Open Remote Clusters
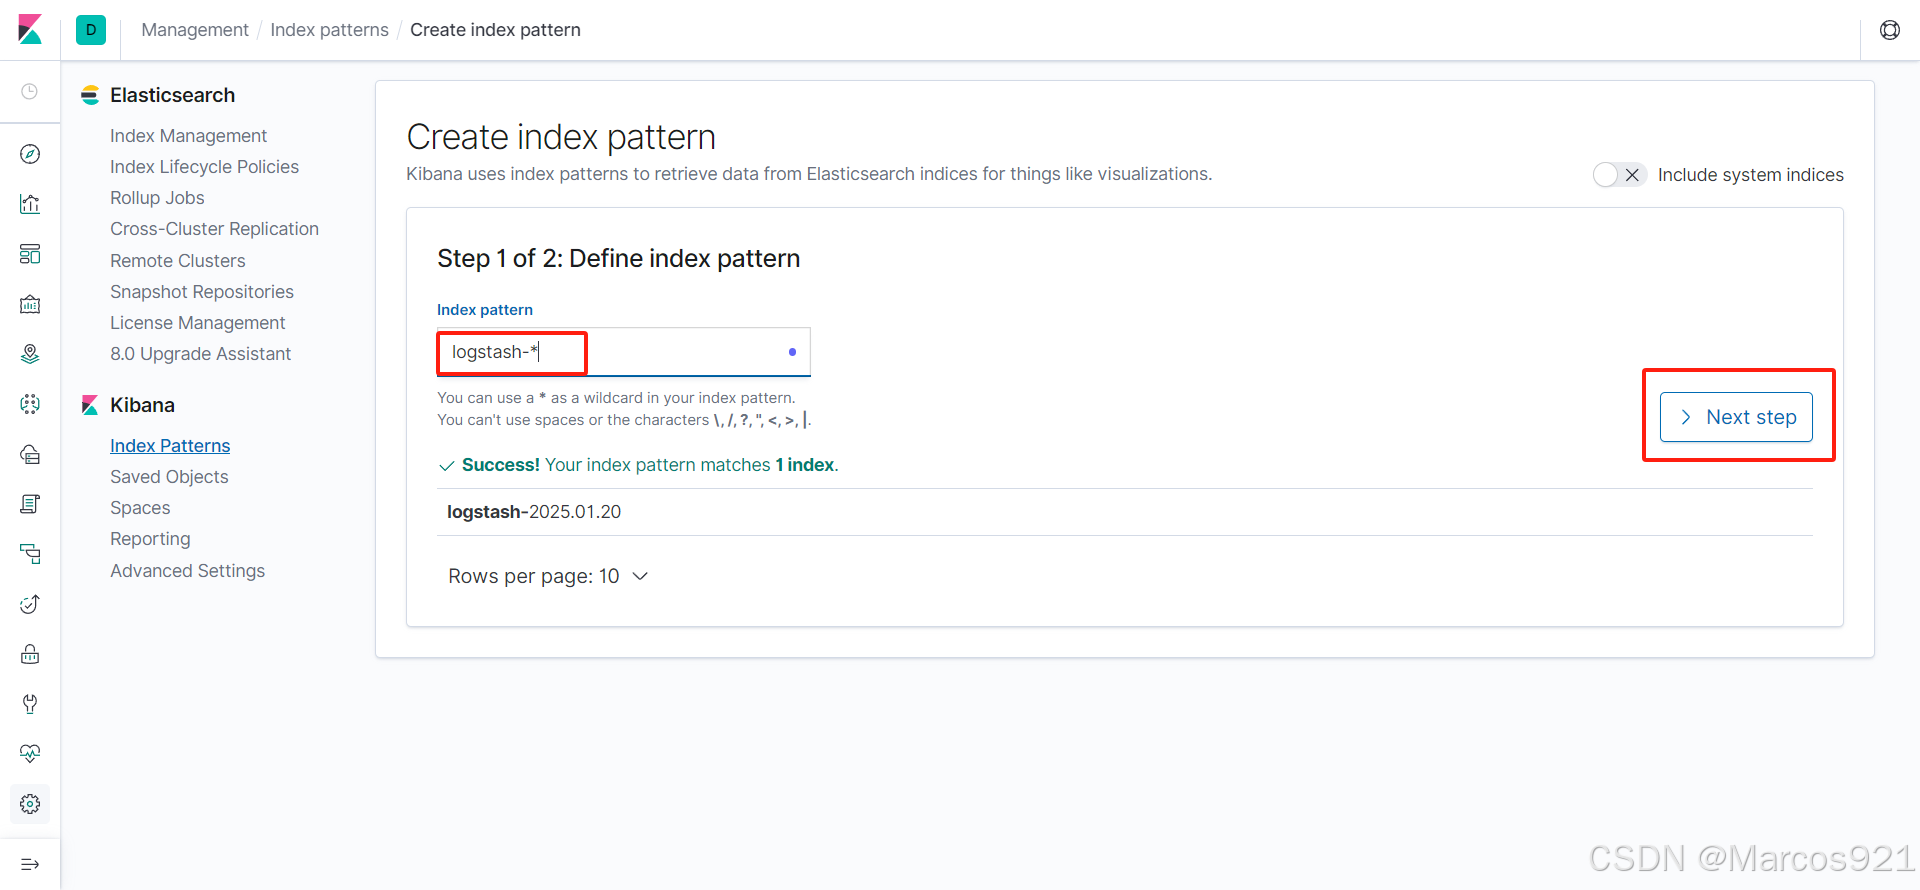 click(x=177, y=261)
